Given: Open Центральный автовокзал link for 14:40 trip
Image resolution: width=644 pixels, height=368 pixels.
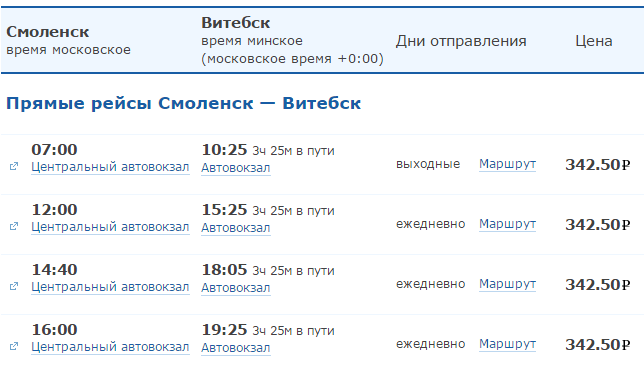Looking at the screenshot, I should [110, 287].
